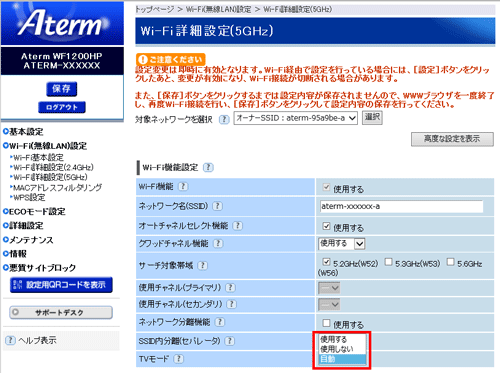Click the 保存 button
500x373 pixels.
(62, 89)
